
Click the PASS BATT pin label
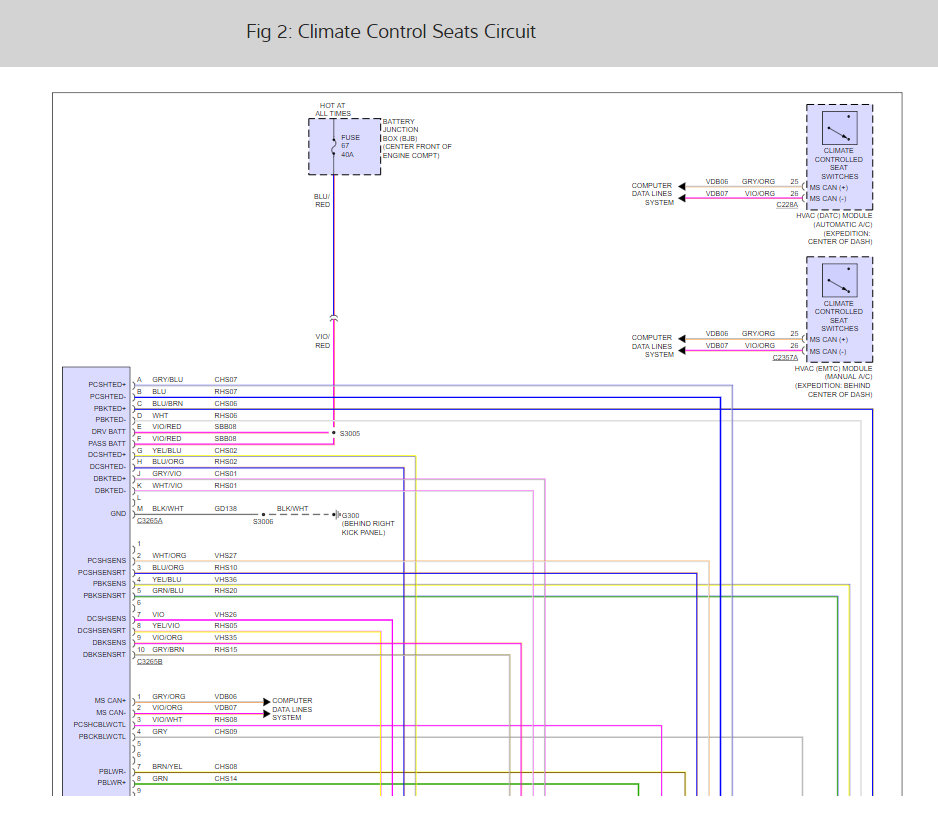point(107,443)
